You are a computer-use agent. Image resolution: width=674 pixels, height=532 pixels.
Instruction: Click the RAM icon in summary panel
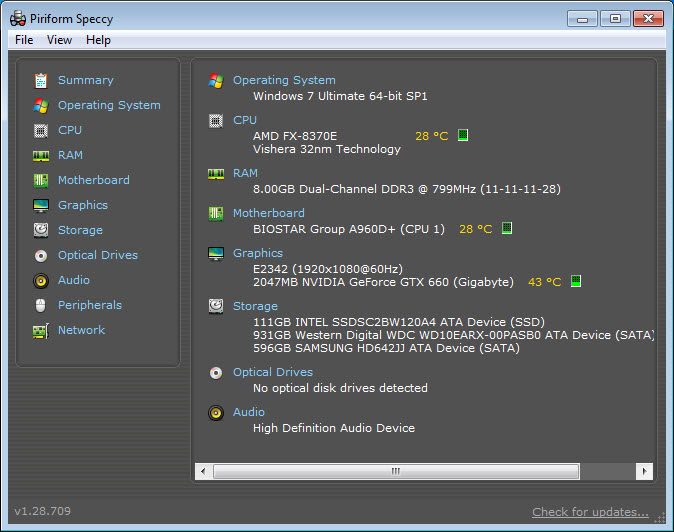tap(216, 174)
